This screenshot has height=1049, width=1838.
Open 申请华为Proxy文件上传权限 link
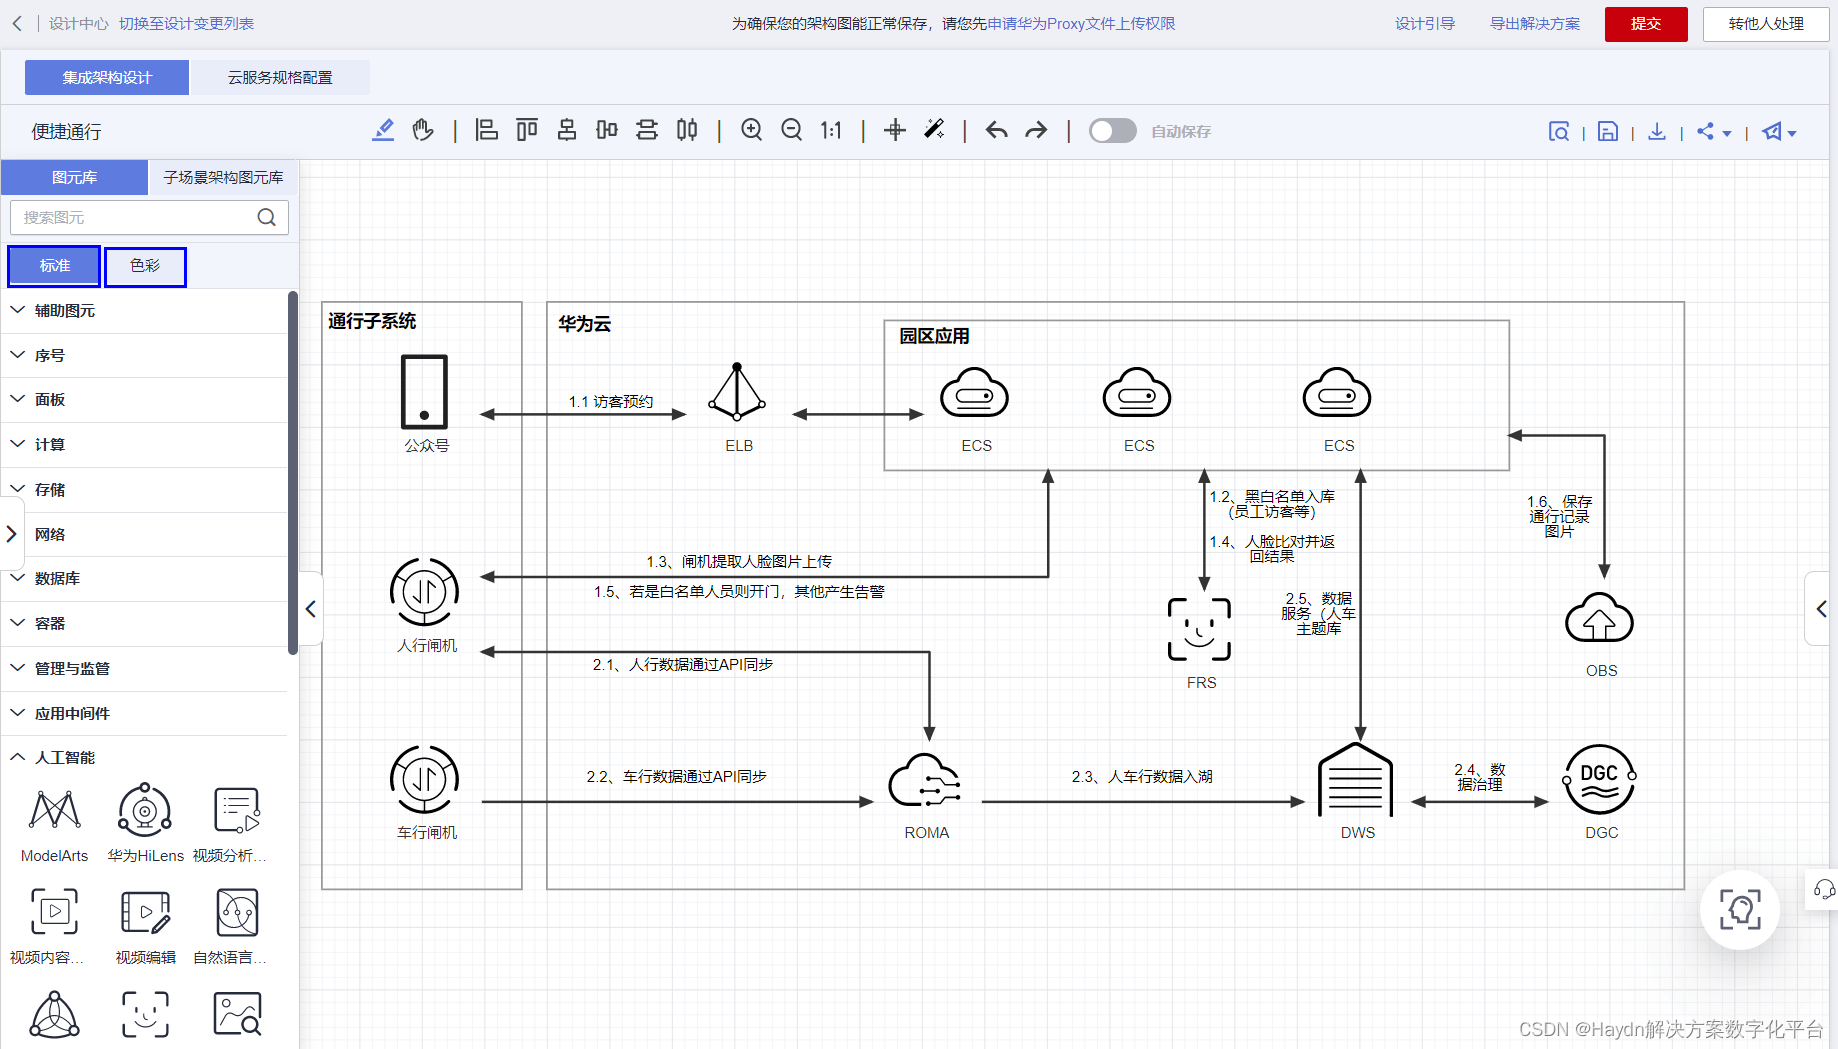pos(1081,24)
